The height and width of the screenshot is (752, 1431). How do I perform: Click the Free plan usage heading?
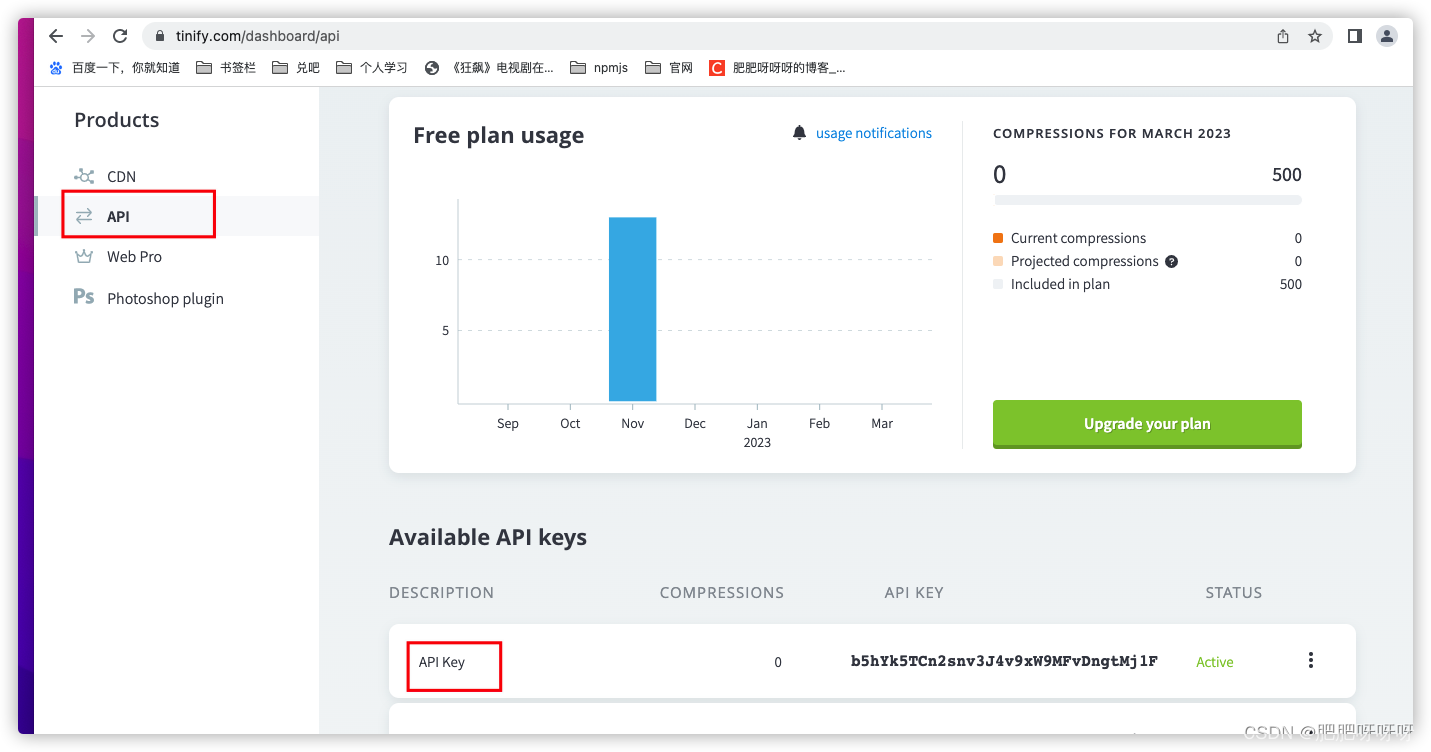pyautogui.click(x=498, y=135)
